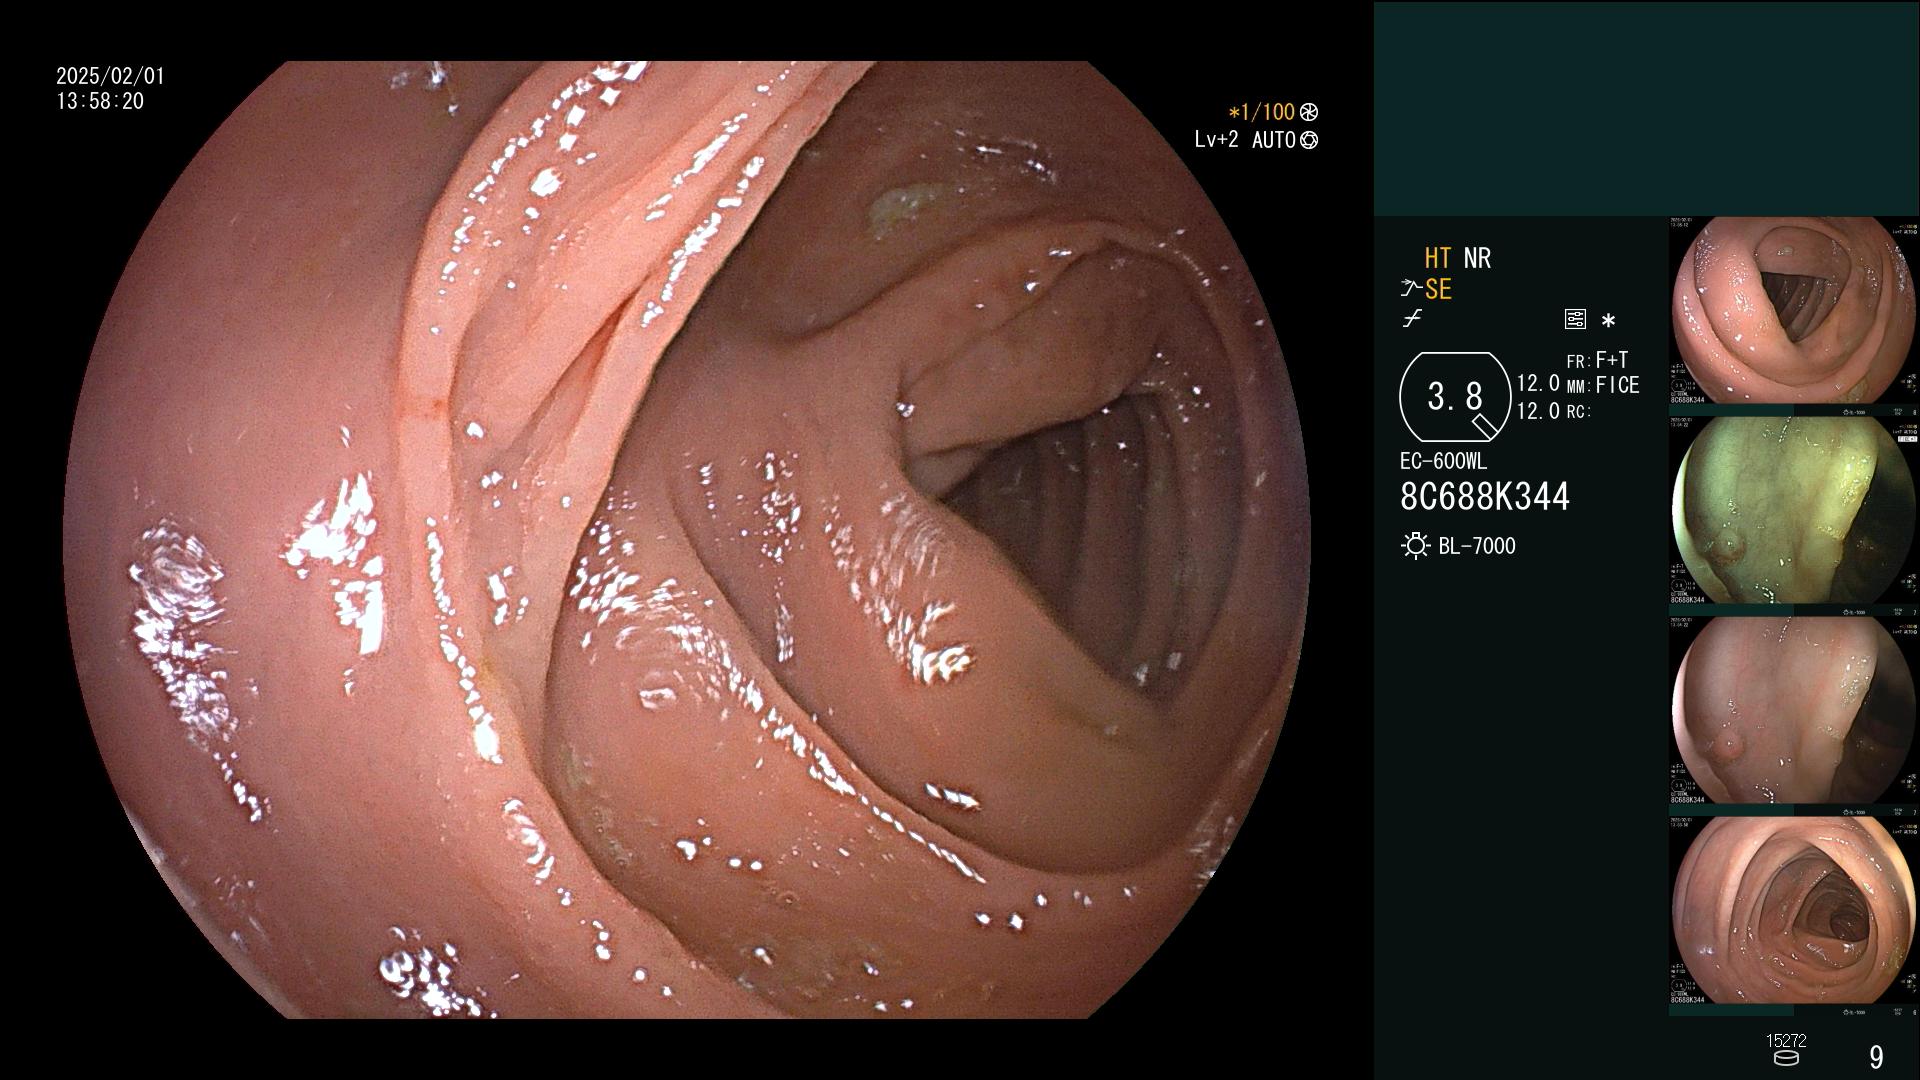This screenshot has height=1080, width=1920.
Task: Click the HT indicator label
Action: pos(1438,258)
